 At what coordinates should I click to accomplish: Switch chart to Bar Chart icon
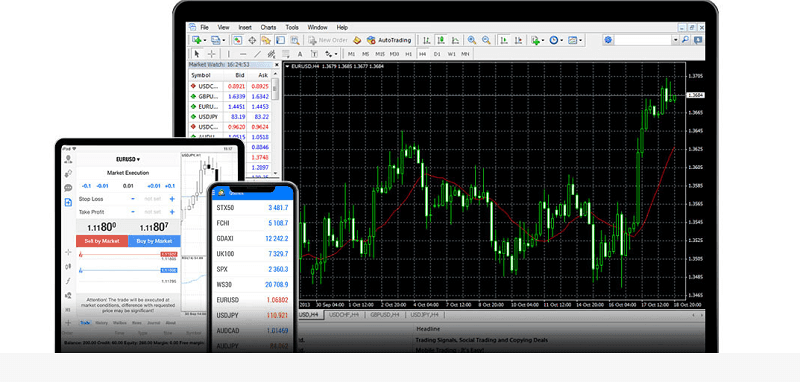click(427, 40)
